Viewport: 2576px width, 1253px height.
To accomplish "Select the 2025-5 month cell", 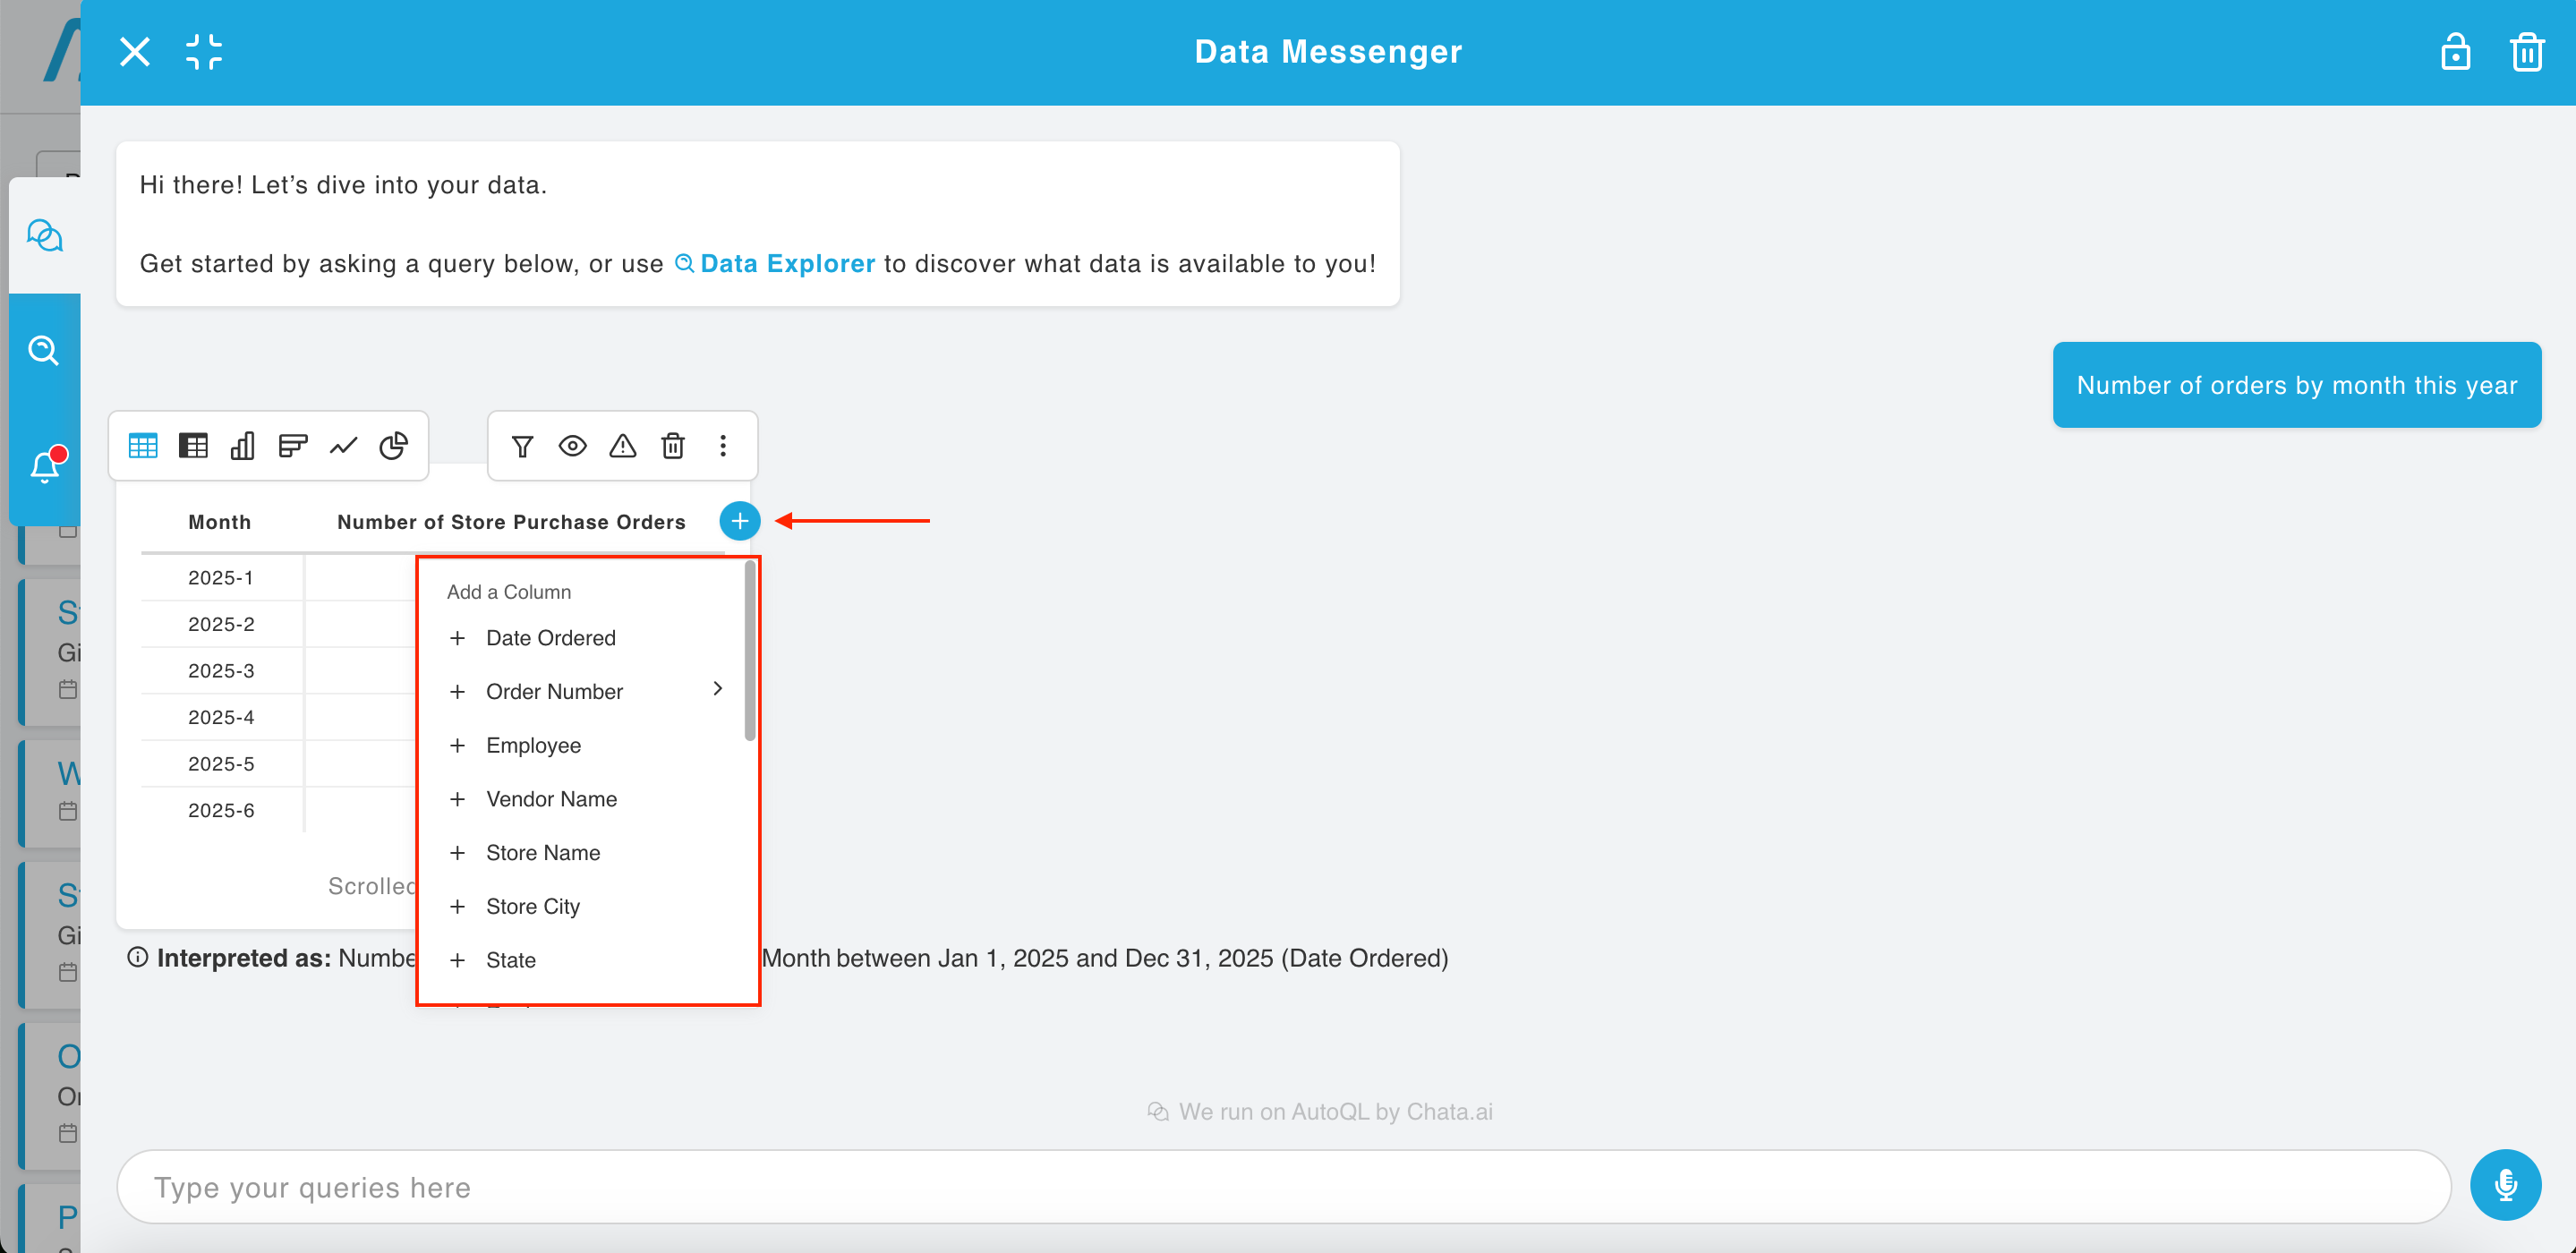I will point(221,764).
